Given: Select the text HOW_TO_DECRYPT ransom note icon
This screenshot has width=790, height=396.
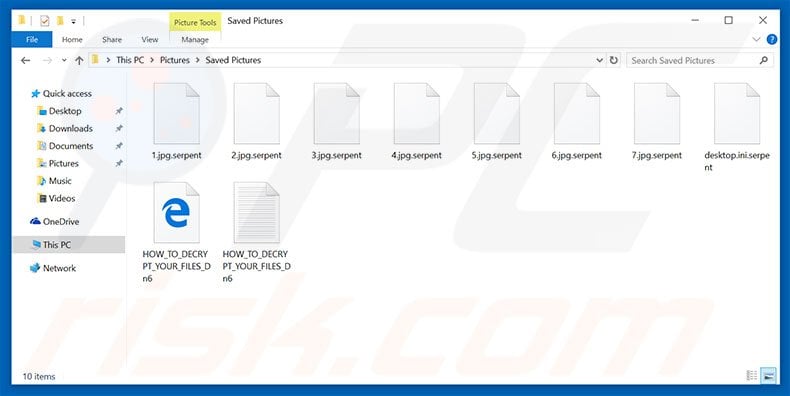Looking at the screenshot, I should coord(256,213).
